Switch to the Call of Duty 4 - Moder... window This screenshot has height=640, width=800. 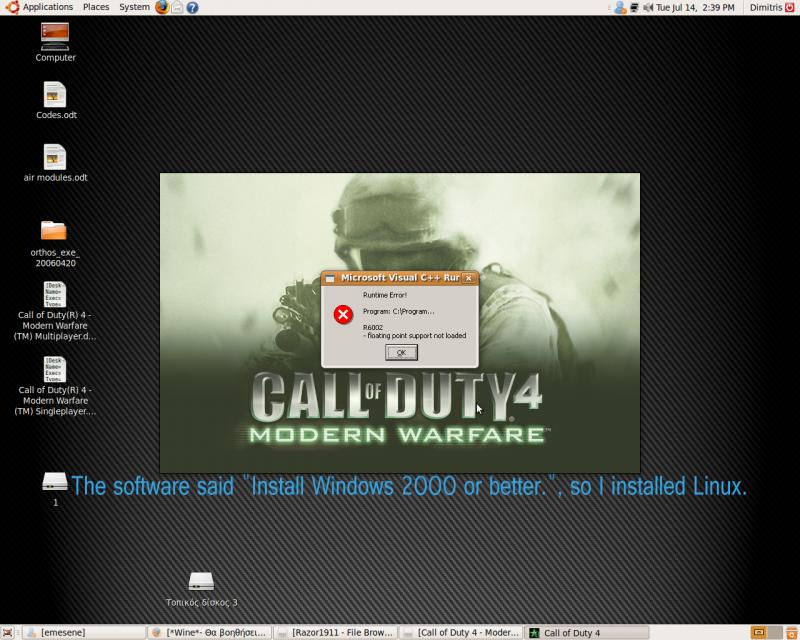pyautogui.click(x=461, y=633)
